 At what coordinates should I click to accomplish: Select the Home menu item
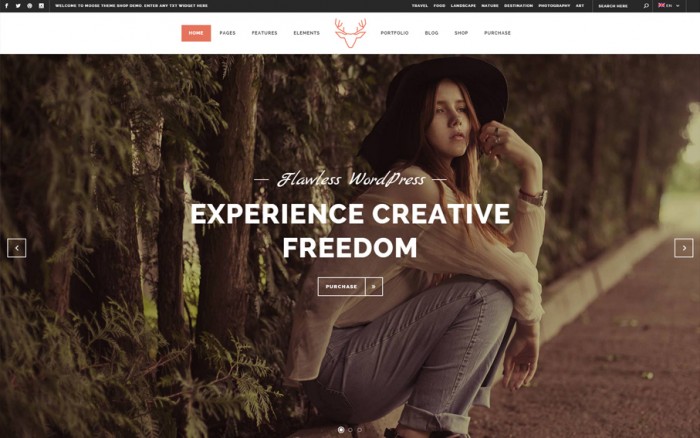(x=196, y=33)
